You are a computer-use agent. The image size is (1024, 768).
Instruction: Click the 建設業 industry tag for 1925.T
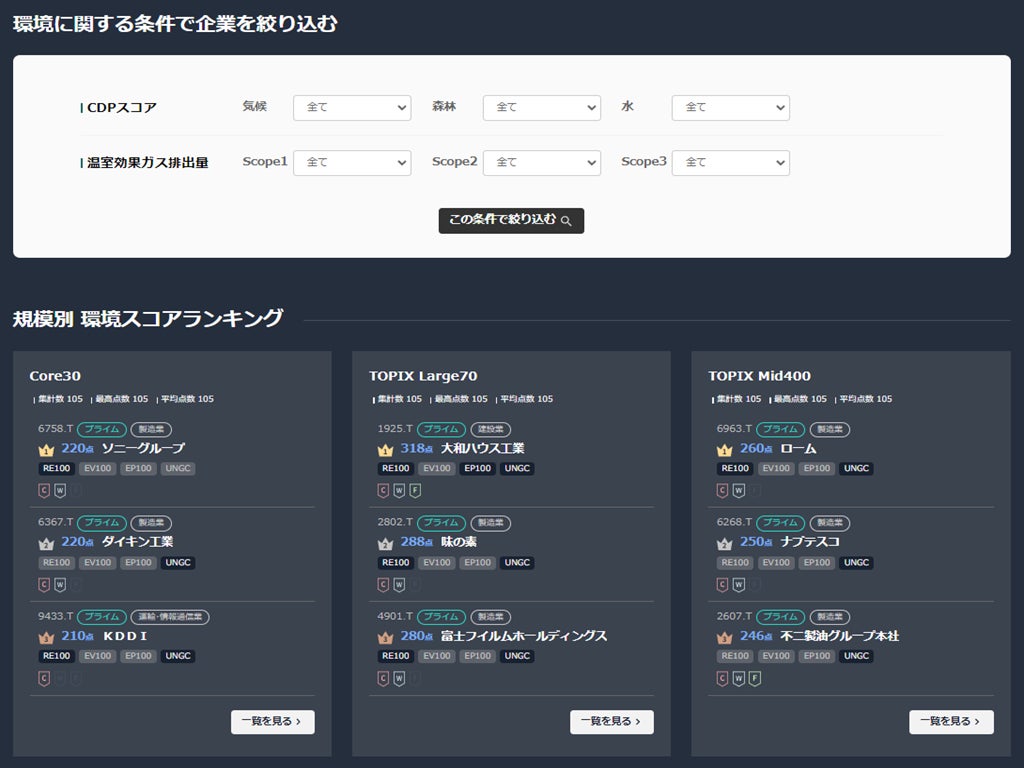coord(490,429)
